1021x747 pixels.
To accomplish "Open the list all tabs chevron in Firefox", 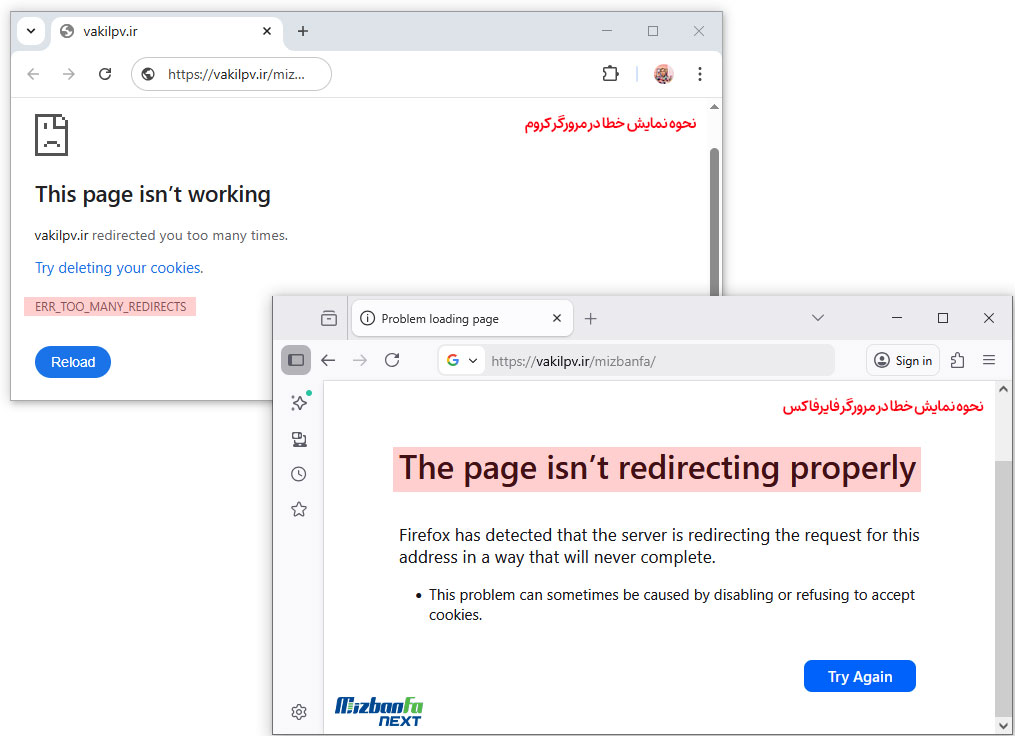I will [x=818, y=317].
